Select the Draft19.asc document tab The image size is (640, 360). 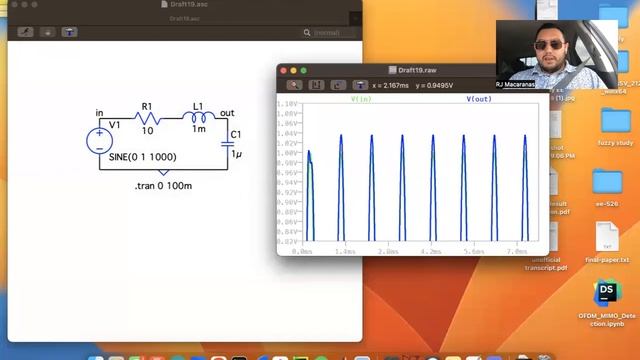[x=184, y=18]
